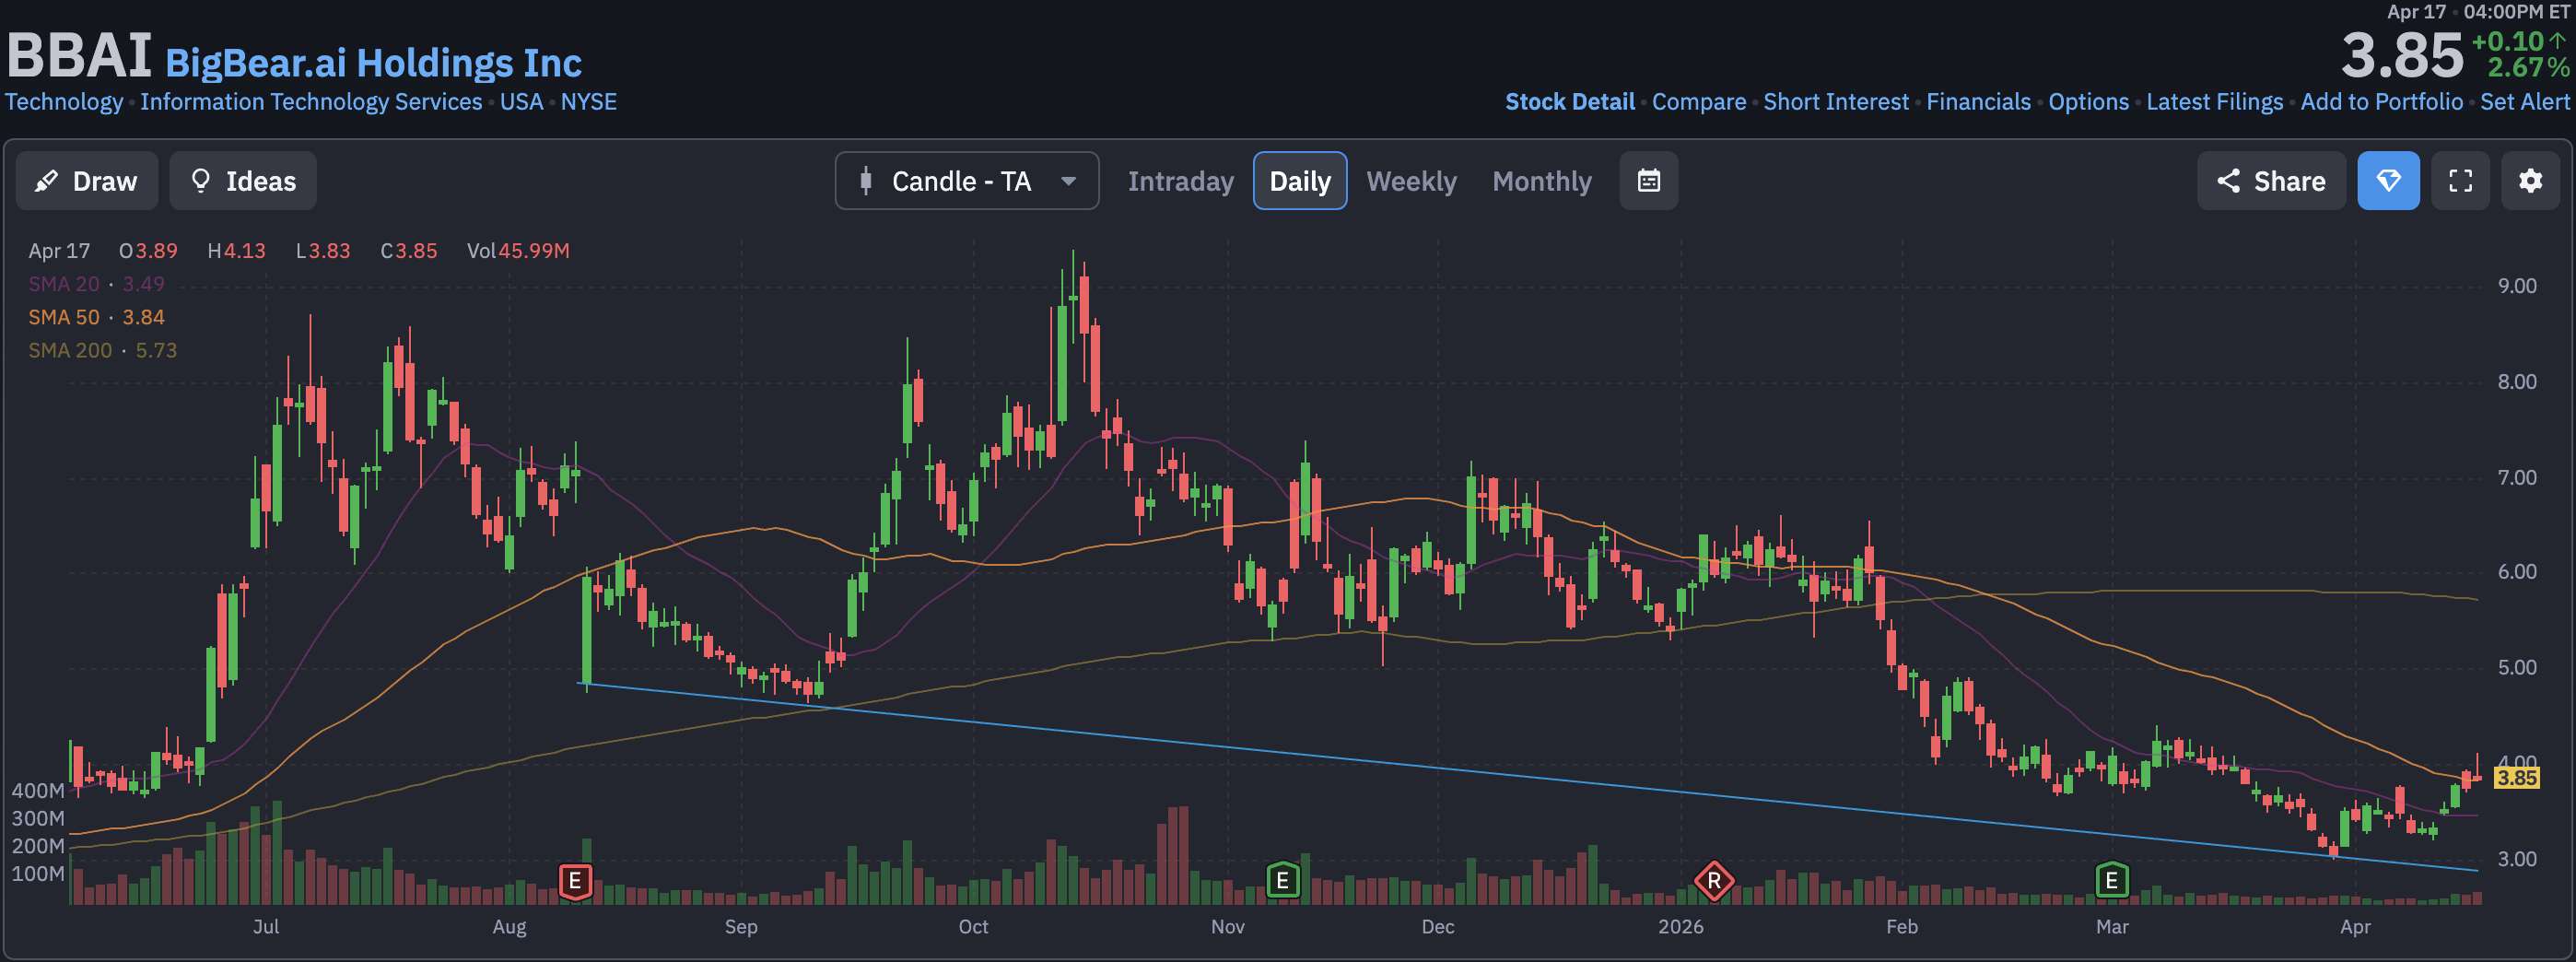This screenshot has width=2576, height=962.
Task: Click the August earnings E marker
Action: (575, 881)
